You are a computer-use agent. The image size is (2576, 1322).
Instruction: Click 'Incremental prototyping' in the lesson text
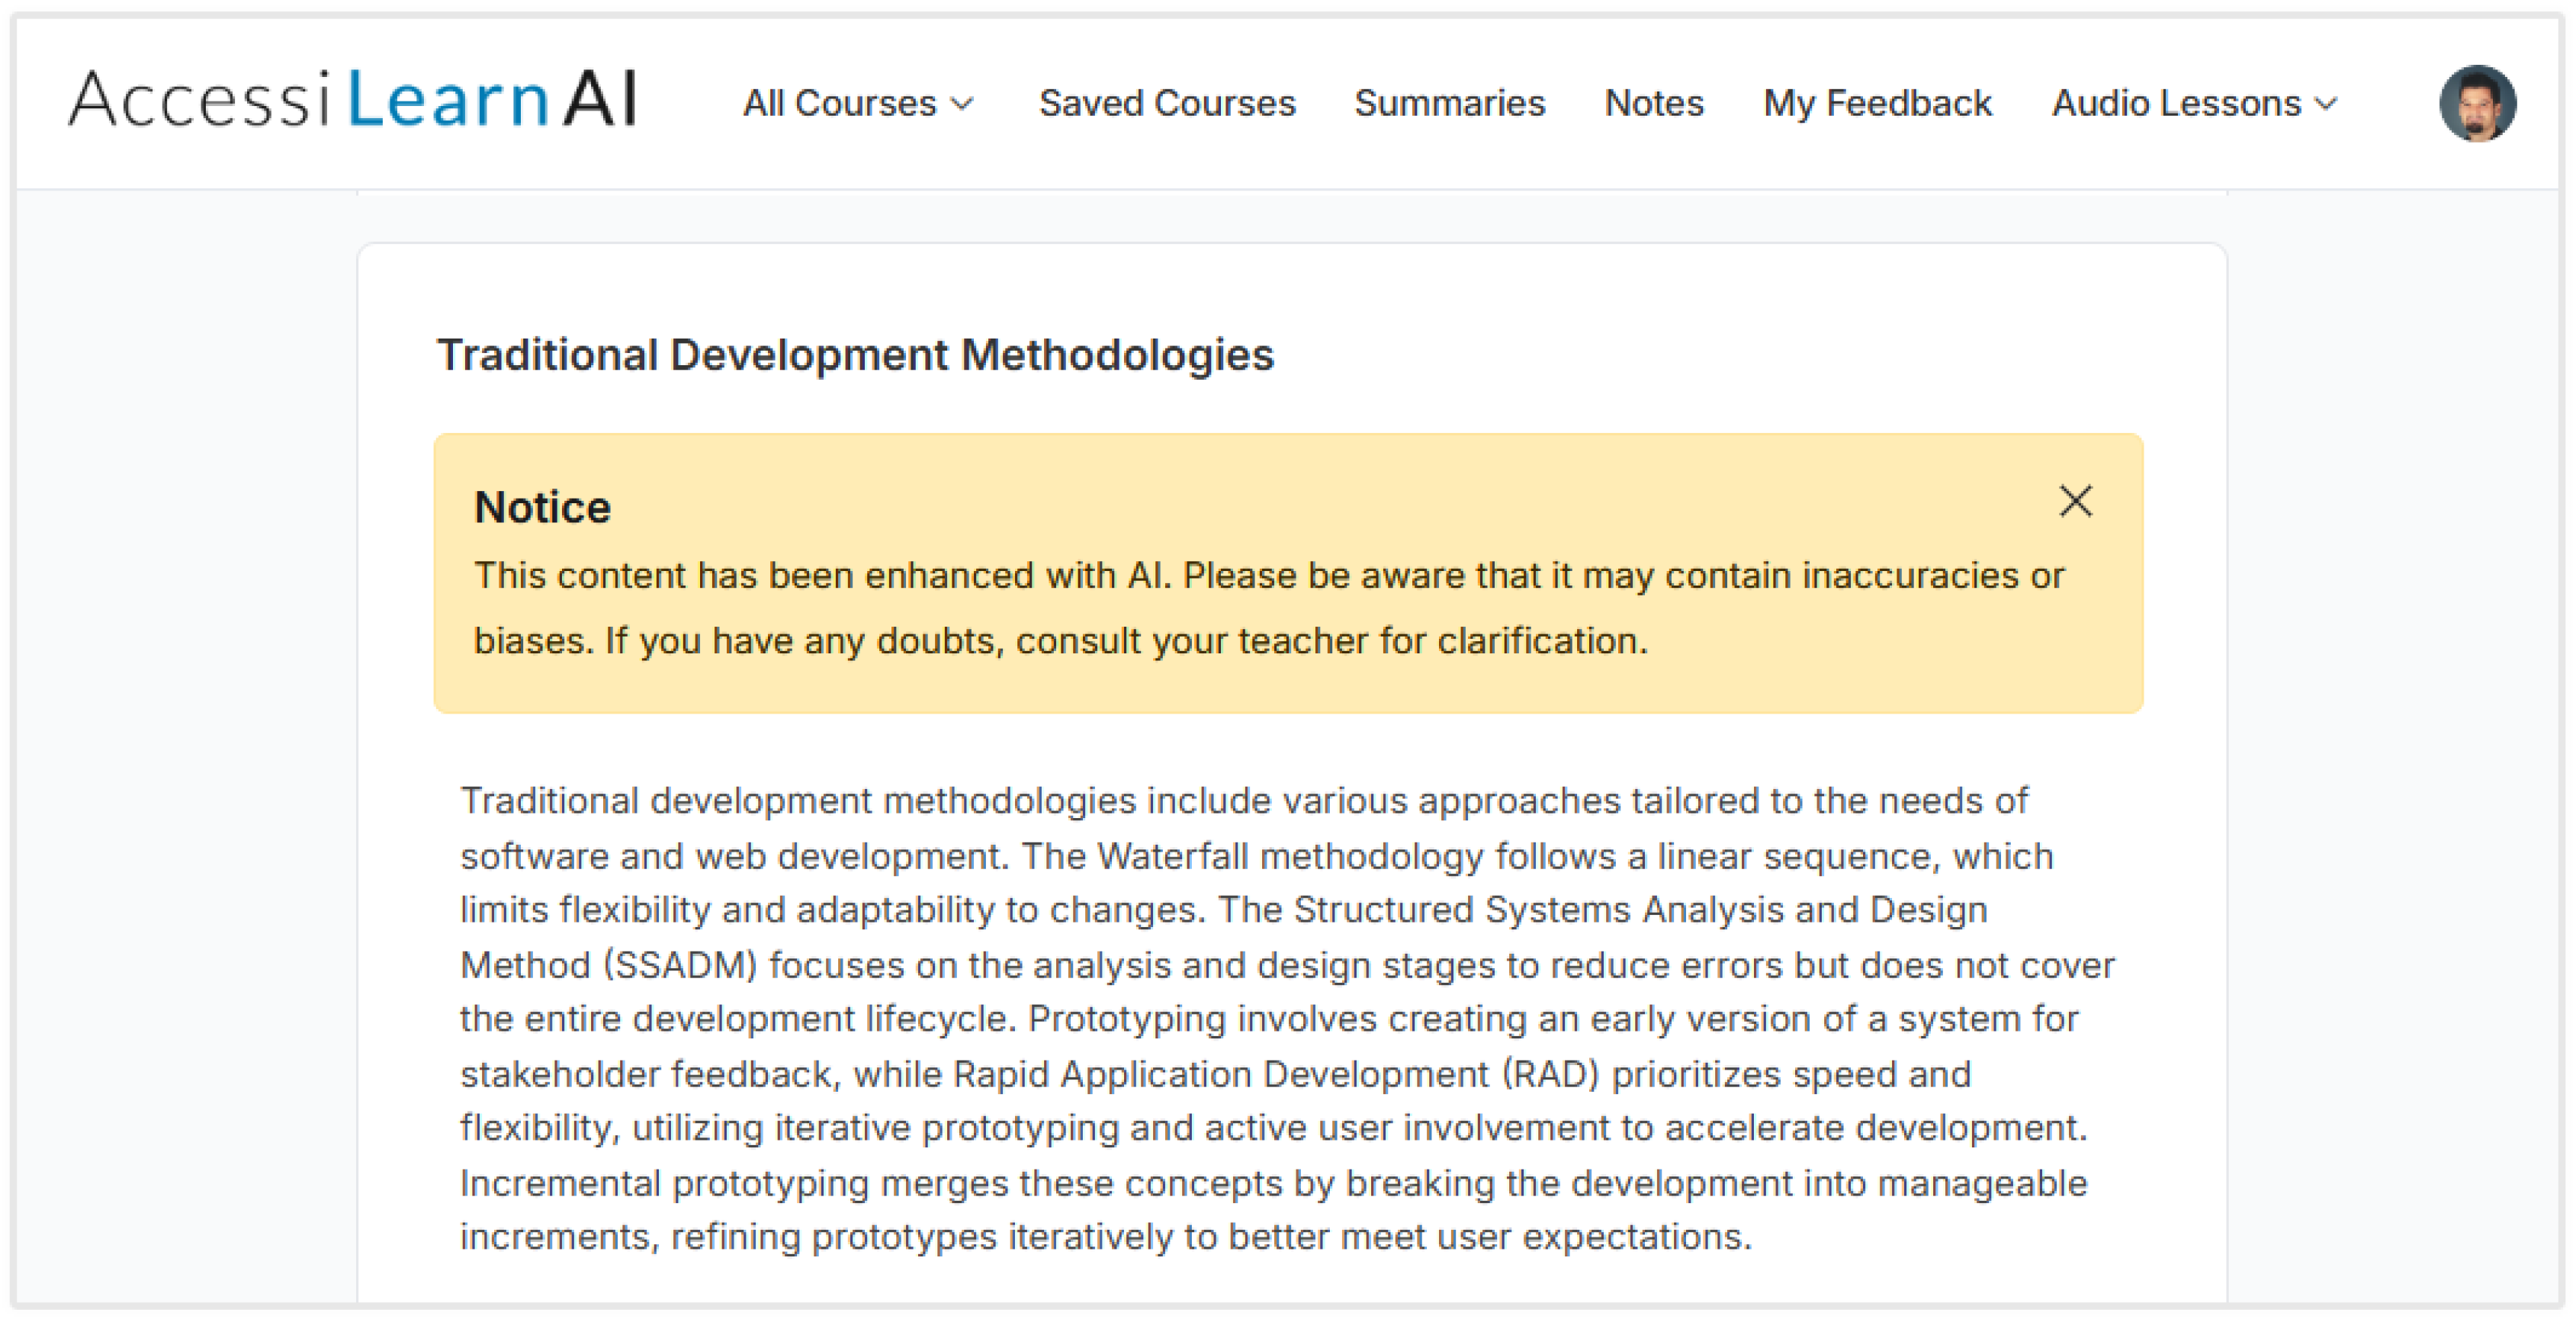pos(664,1184)
